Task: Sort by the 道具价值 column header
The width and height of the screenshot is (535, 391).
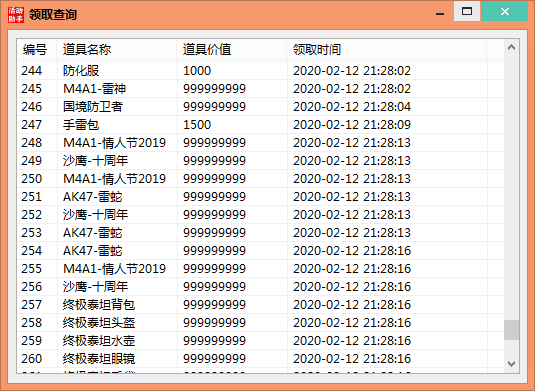Action: click(231, 49)
